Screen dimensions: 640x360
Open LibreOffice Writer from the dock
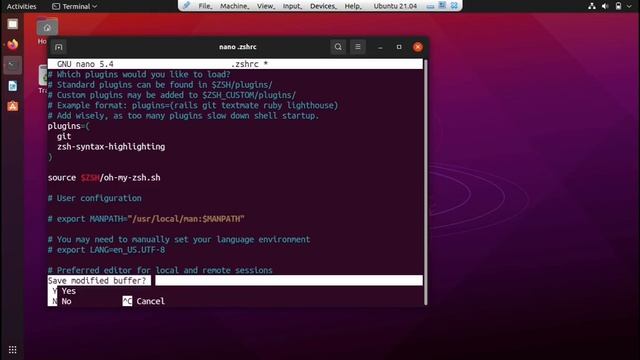(13, 86)
